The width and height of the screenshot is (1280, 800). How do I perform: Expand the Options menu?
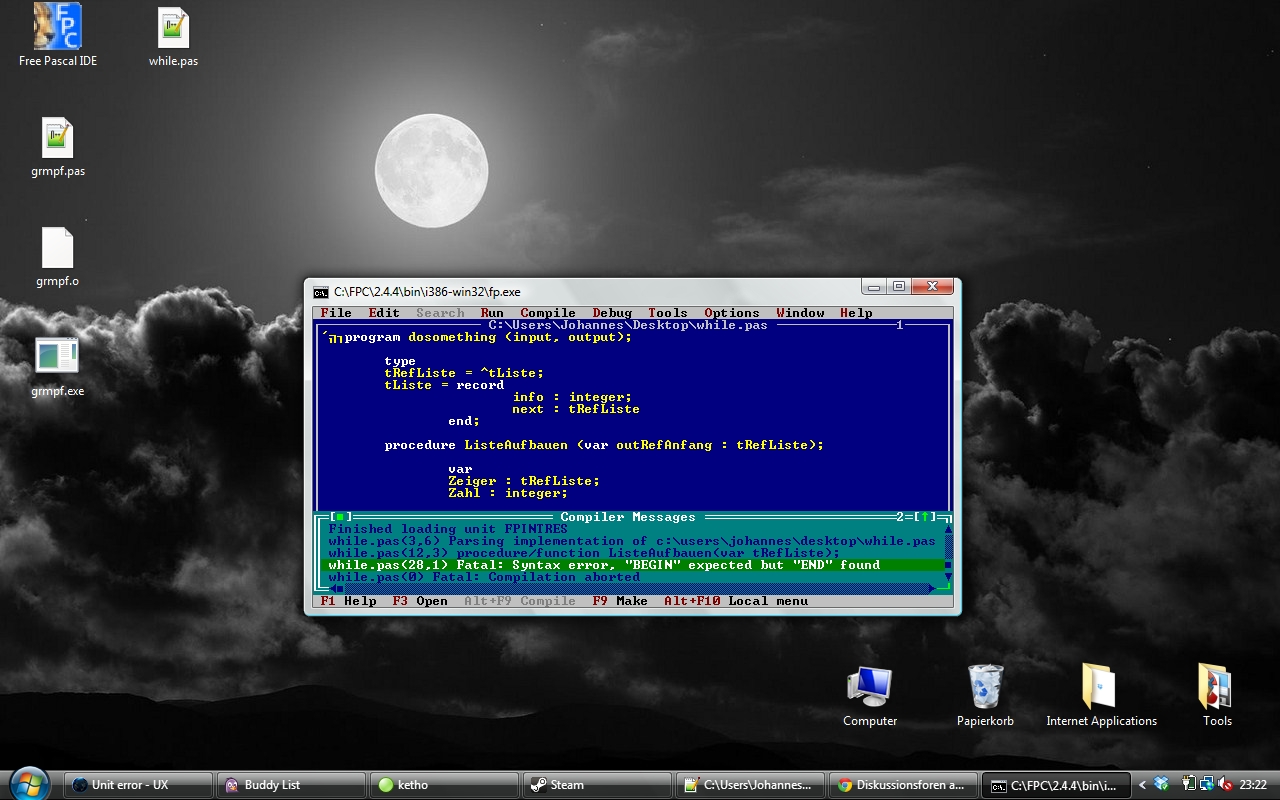731,313
